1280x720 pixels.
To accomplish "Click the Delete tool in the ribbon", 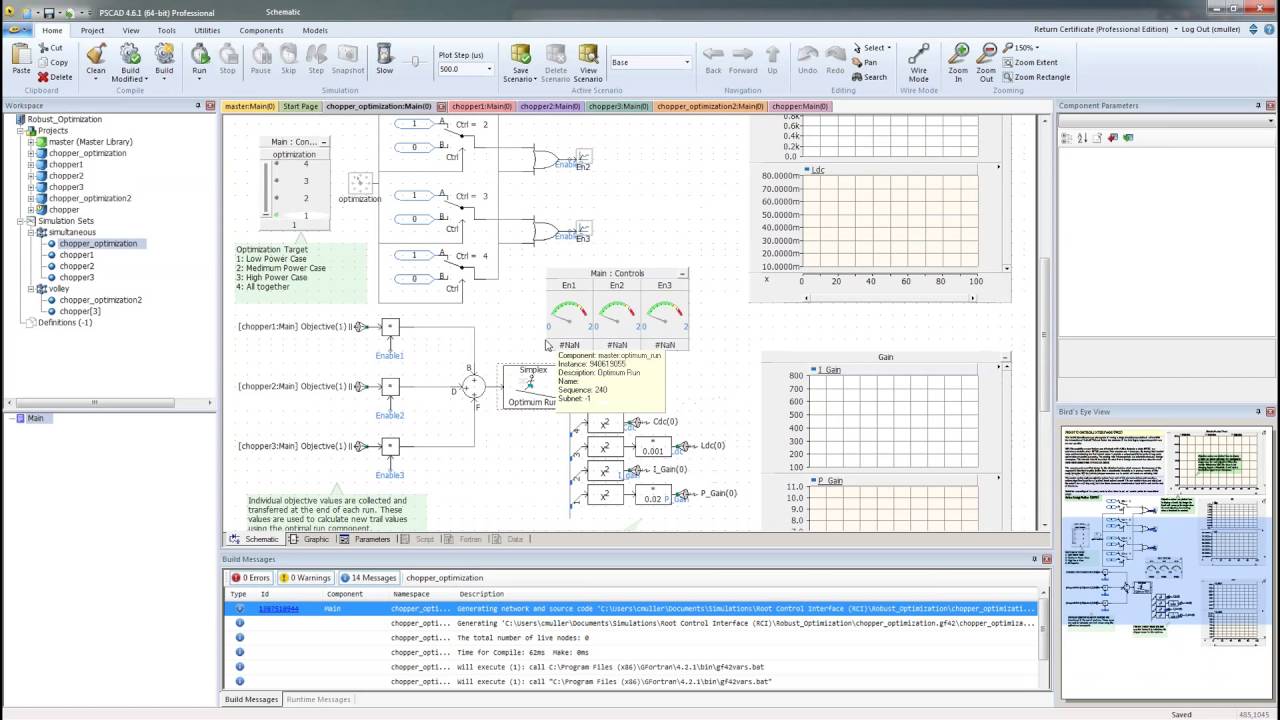I will (x=55, y=77).
